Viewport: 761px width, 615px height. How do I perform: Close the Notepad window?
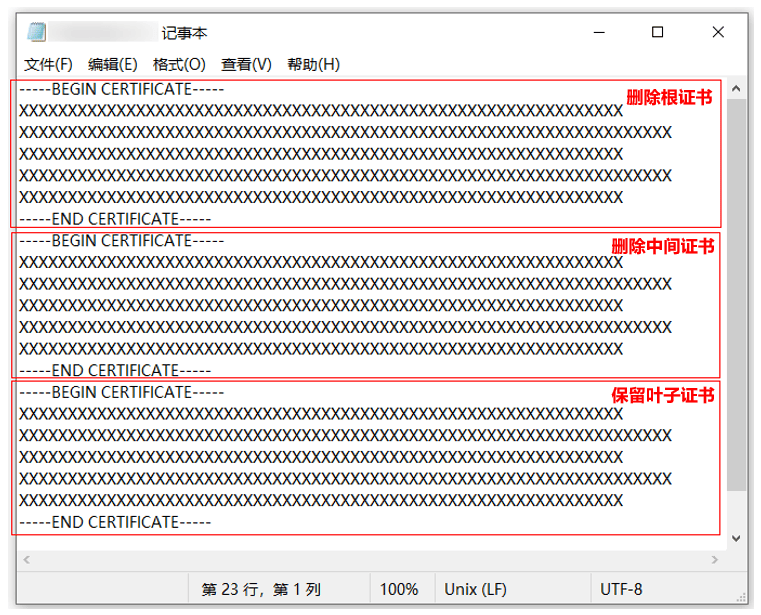pyautogui.click(x=718, y=33)
